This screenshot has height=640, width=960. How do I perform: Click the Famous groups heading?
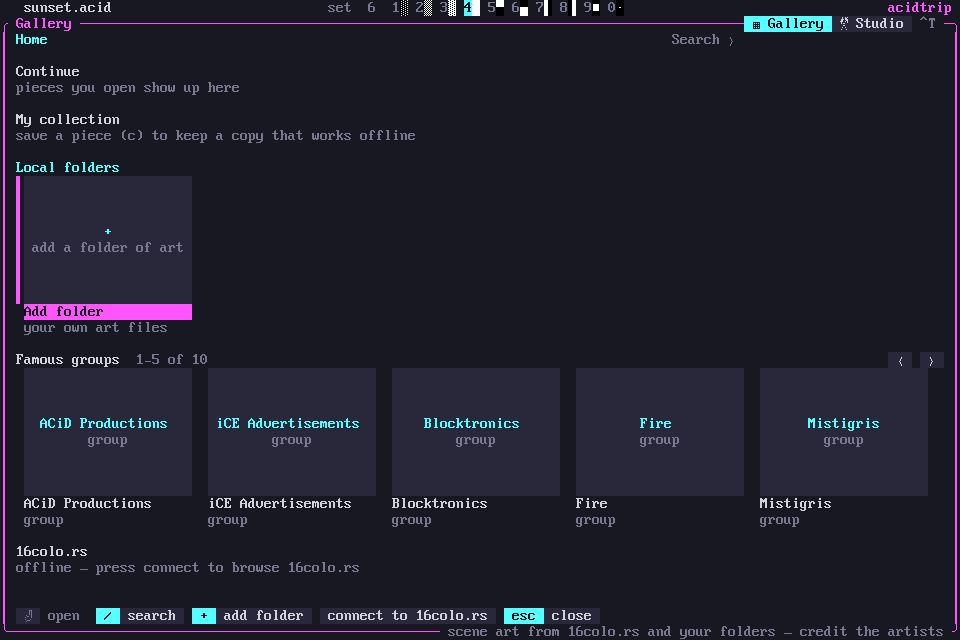(x=67, y=360)
